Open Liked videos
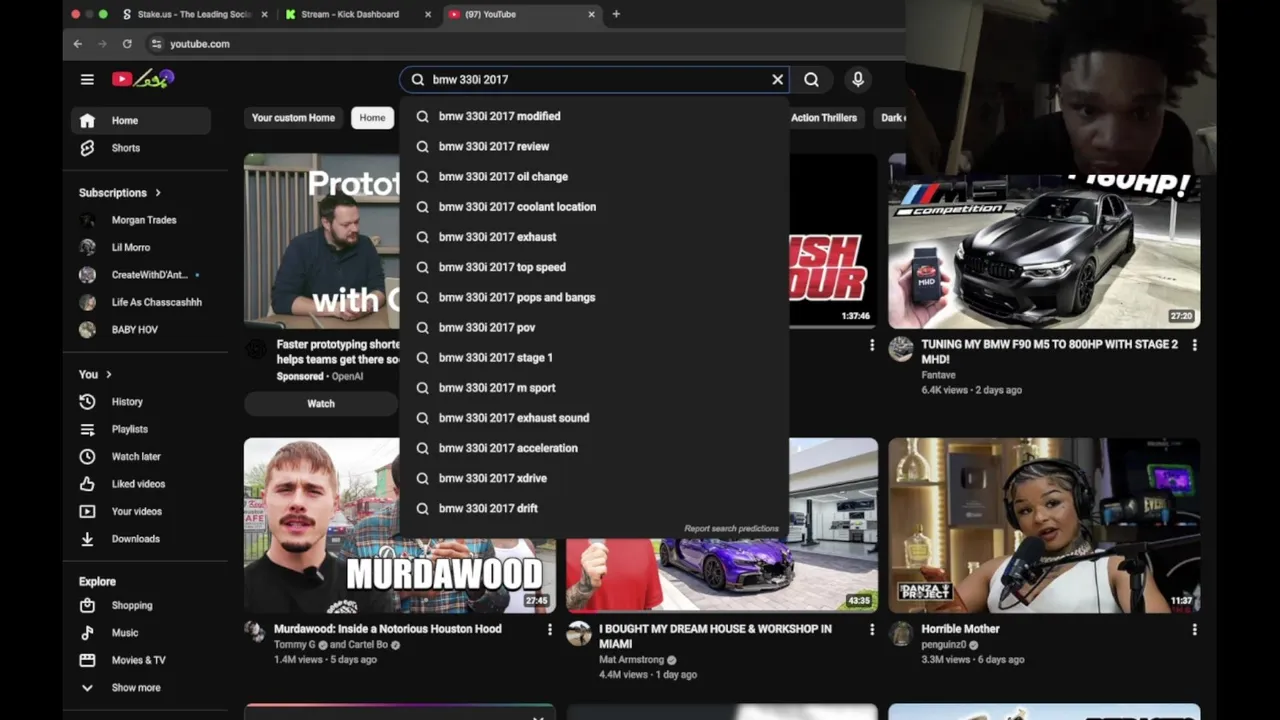 point(141,484)
